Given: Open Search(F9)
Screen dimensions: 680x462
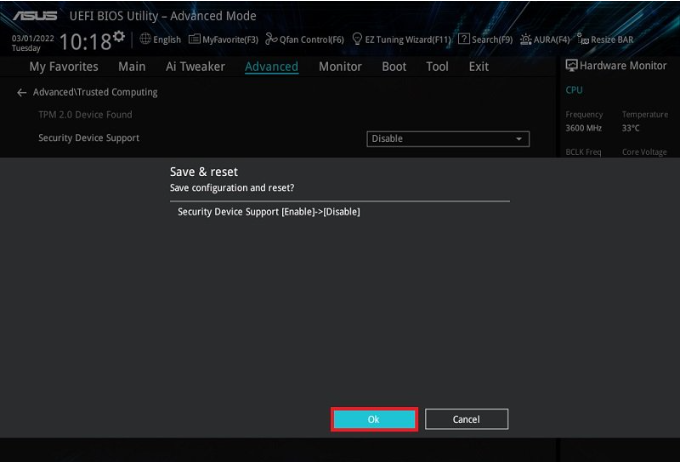Looking at the screenshot, I should pos(492,39).
